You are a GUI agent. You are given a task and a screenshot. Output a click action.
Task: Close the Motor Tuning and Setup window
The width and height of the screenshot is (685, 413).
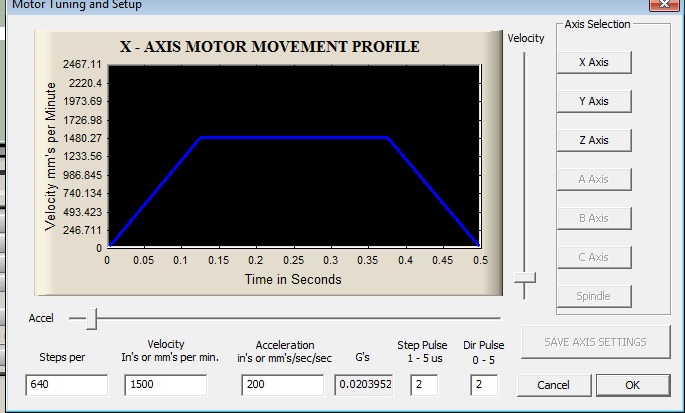click(x=664, y=4)
